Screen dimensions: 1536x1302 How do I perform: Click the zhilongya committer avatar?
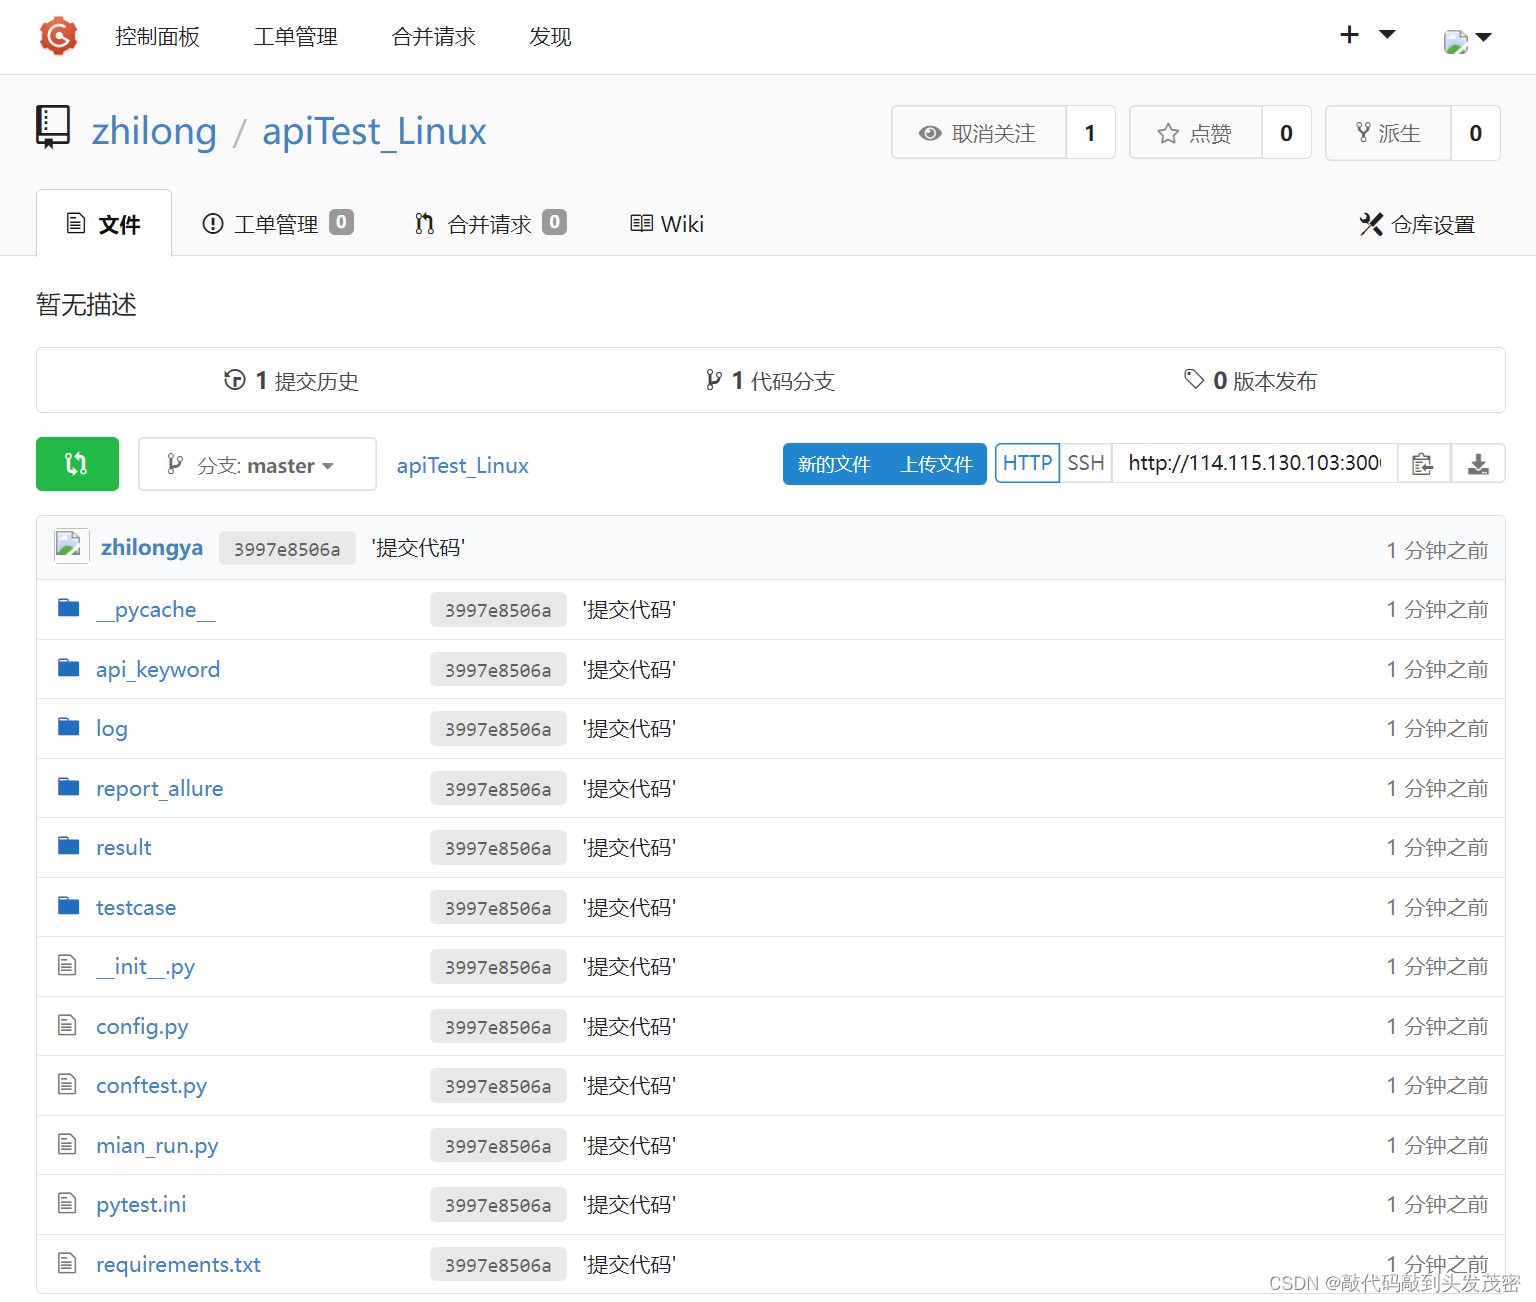tap(71, 547)
